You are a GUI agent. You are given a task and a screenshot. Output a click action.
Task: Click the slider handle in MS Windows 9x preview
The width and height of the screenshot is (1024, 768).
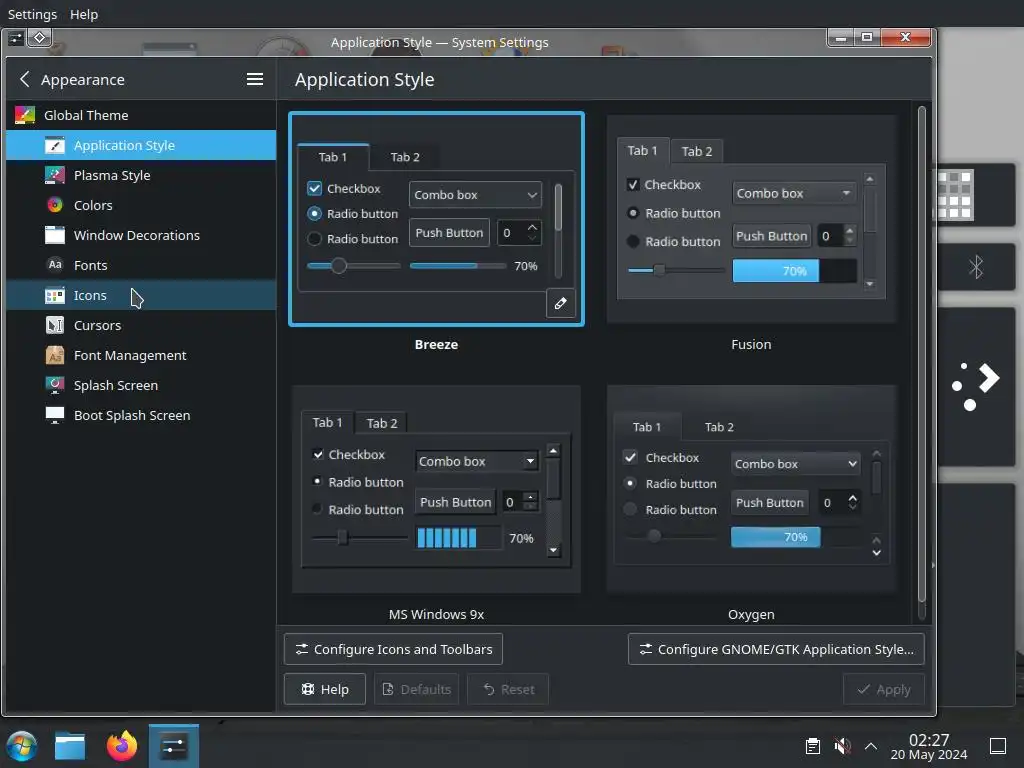pyautogui.click(x=342, y=538)
